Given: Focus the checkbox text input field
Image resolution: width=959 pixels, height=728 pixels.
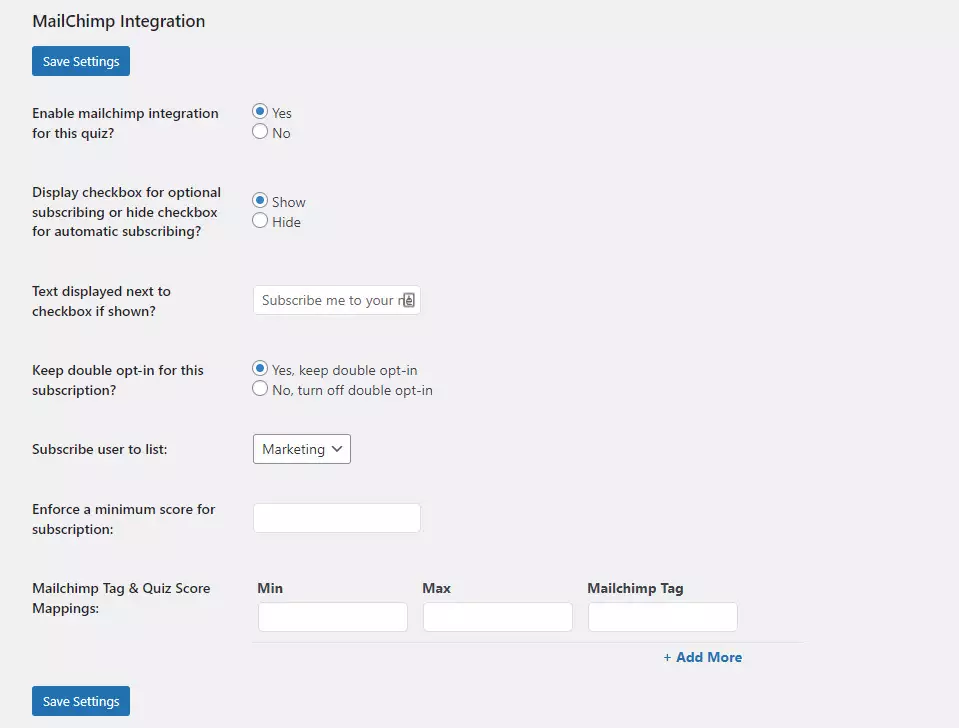Looking at the screenshot, I should click(x=336, y=300).
